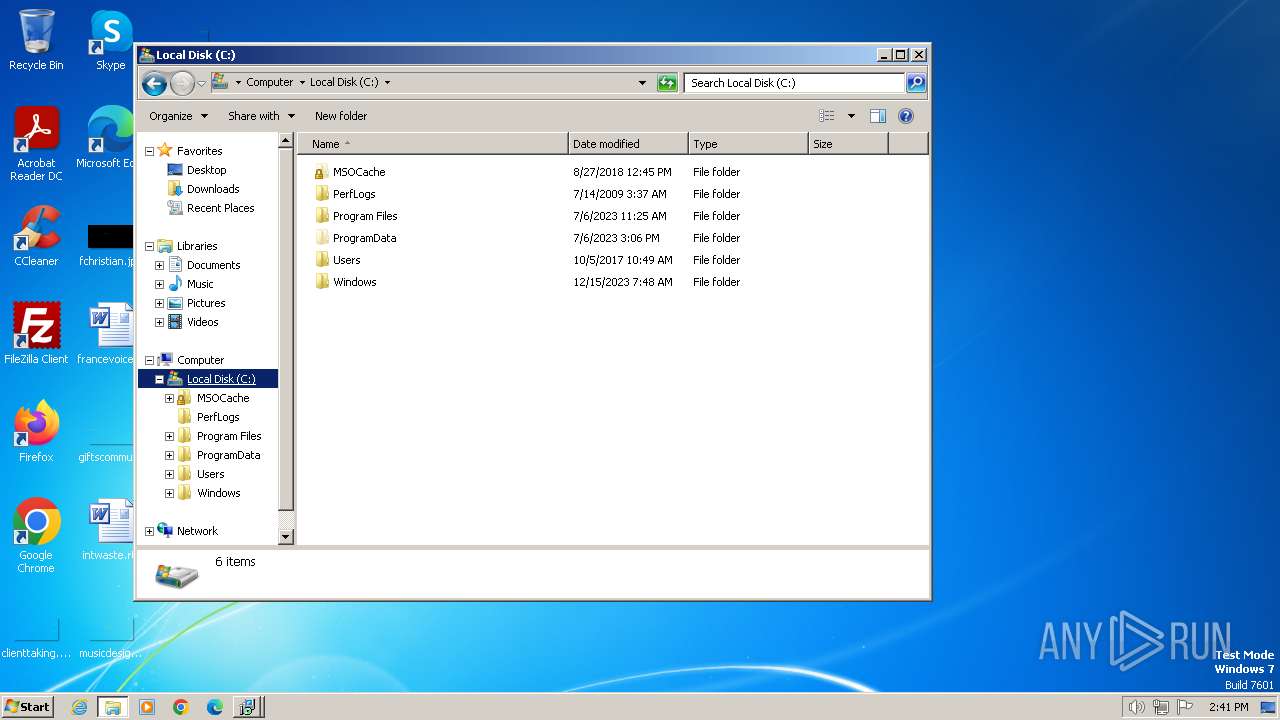Open Acrobat Reader DC desktop icon
This screenshot has height=720, width=1280.
pyautogui.click(x=36, y=145)
